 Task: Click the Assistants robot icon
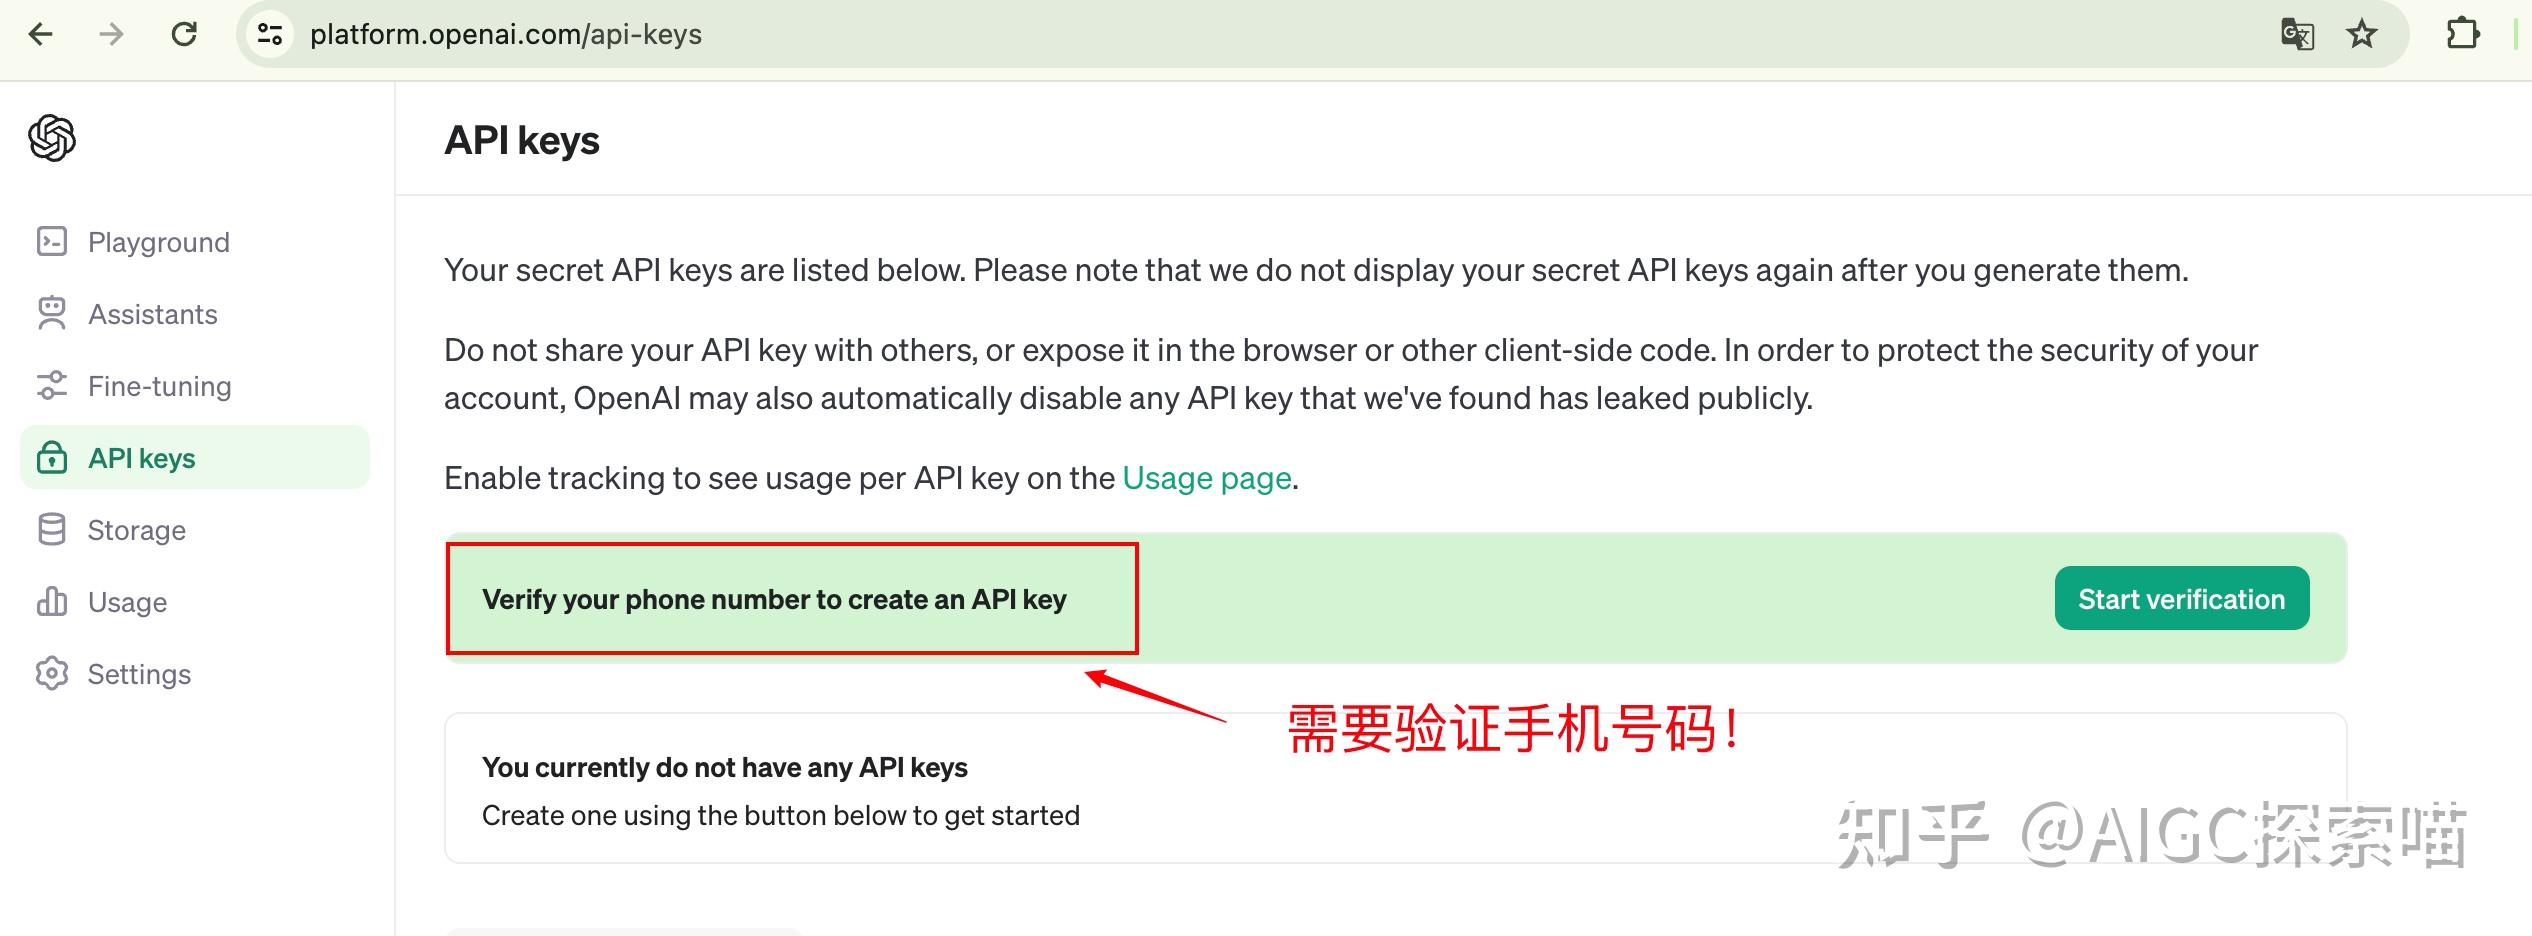pos(52,314)
